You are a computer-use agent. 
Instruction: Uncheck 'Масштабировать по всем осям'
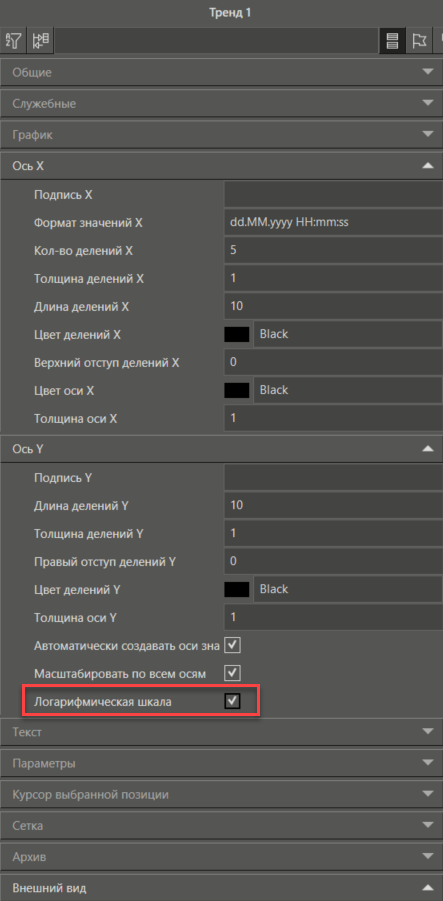[x=232, y=673]
